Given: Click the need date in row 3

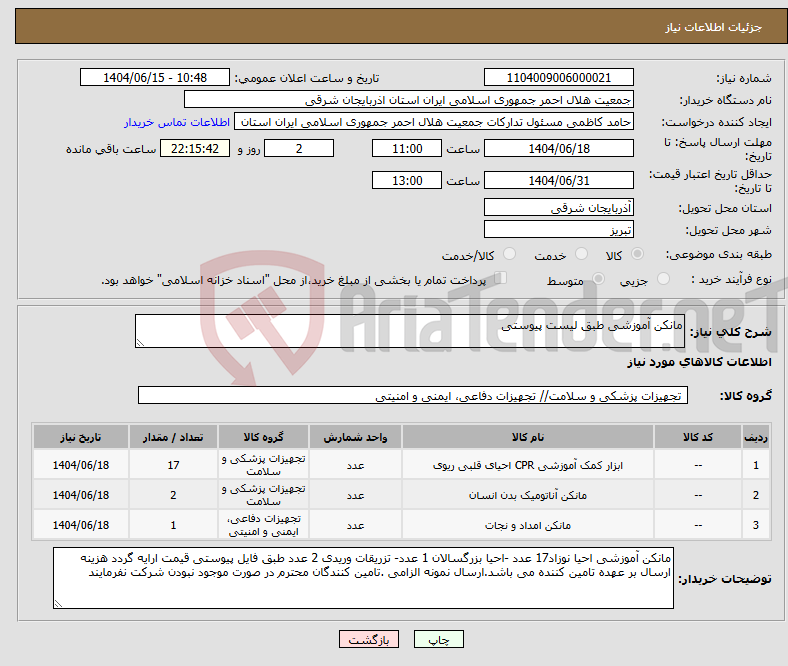Looking at the screenshot, I should point(80,525).
